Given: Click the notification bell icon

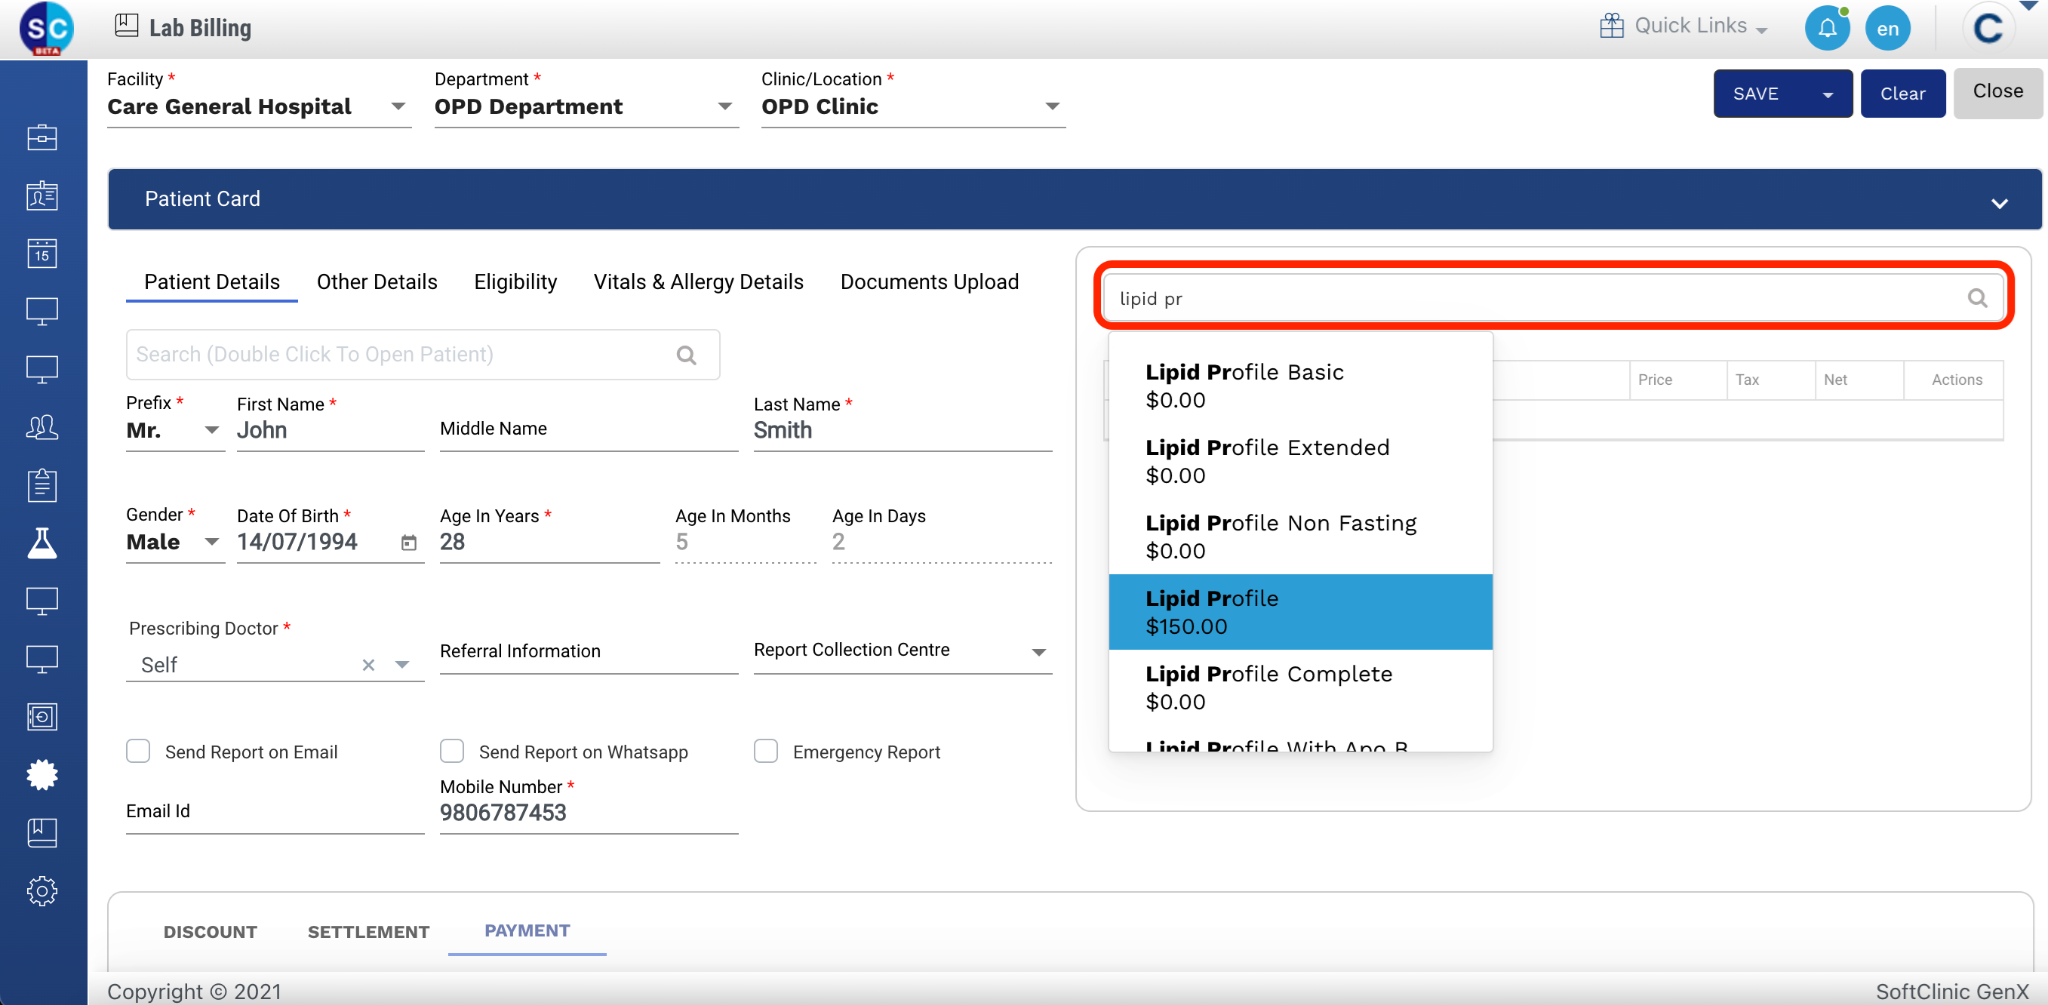Looking at the screenshot, I should tap(1827, 28).
